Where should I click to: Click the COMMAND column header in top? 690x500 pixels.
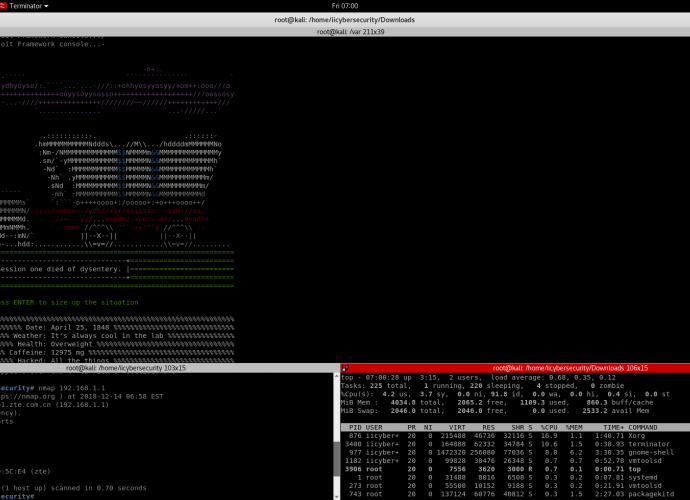point(642,427)
